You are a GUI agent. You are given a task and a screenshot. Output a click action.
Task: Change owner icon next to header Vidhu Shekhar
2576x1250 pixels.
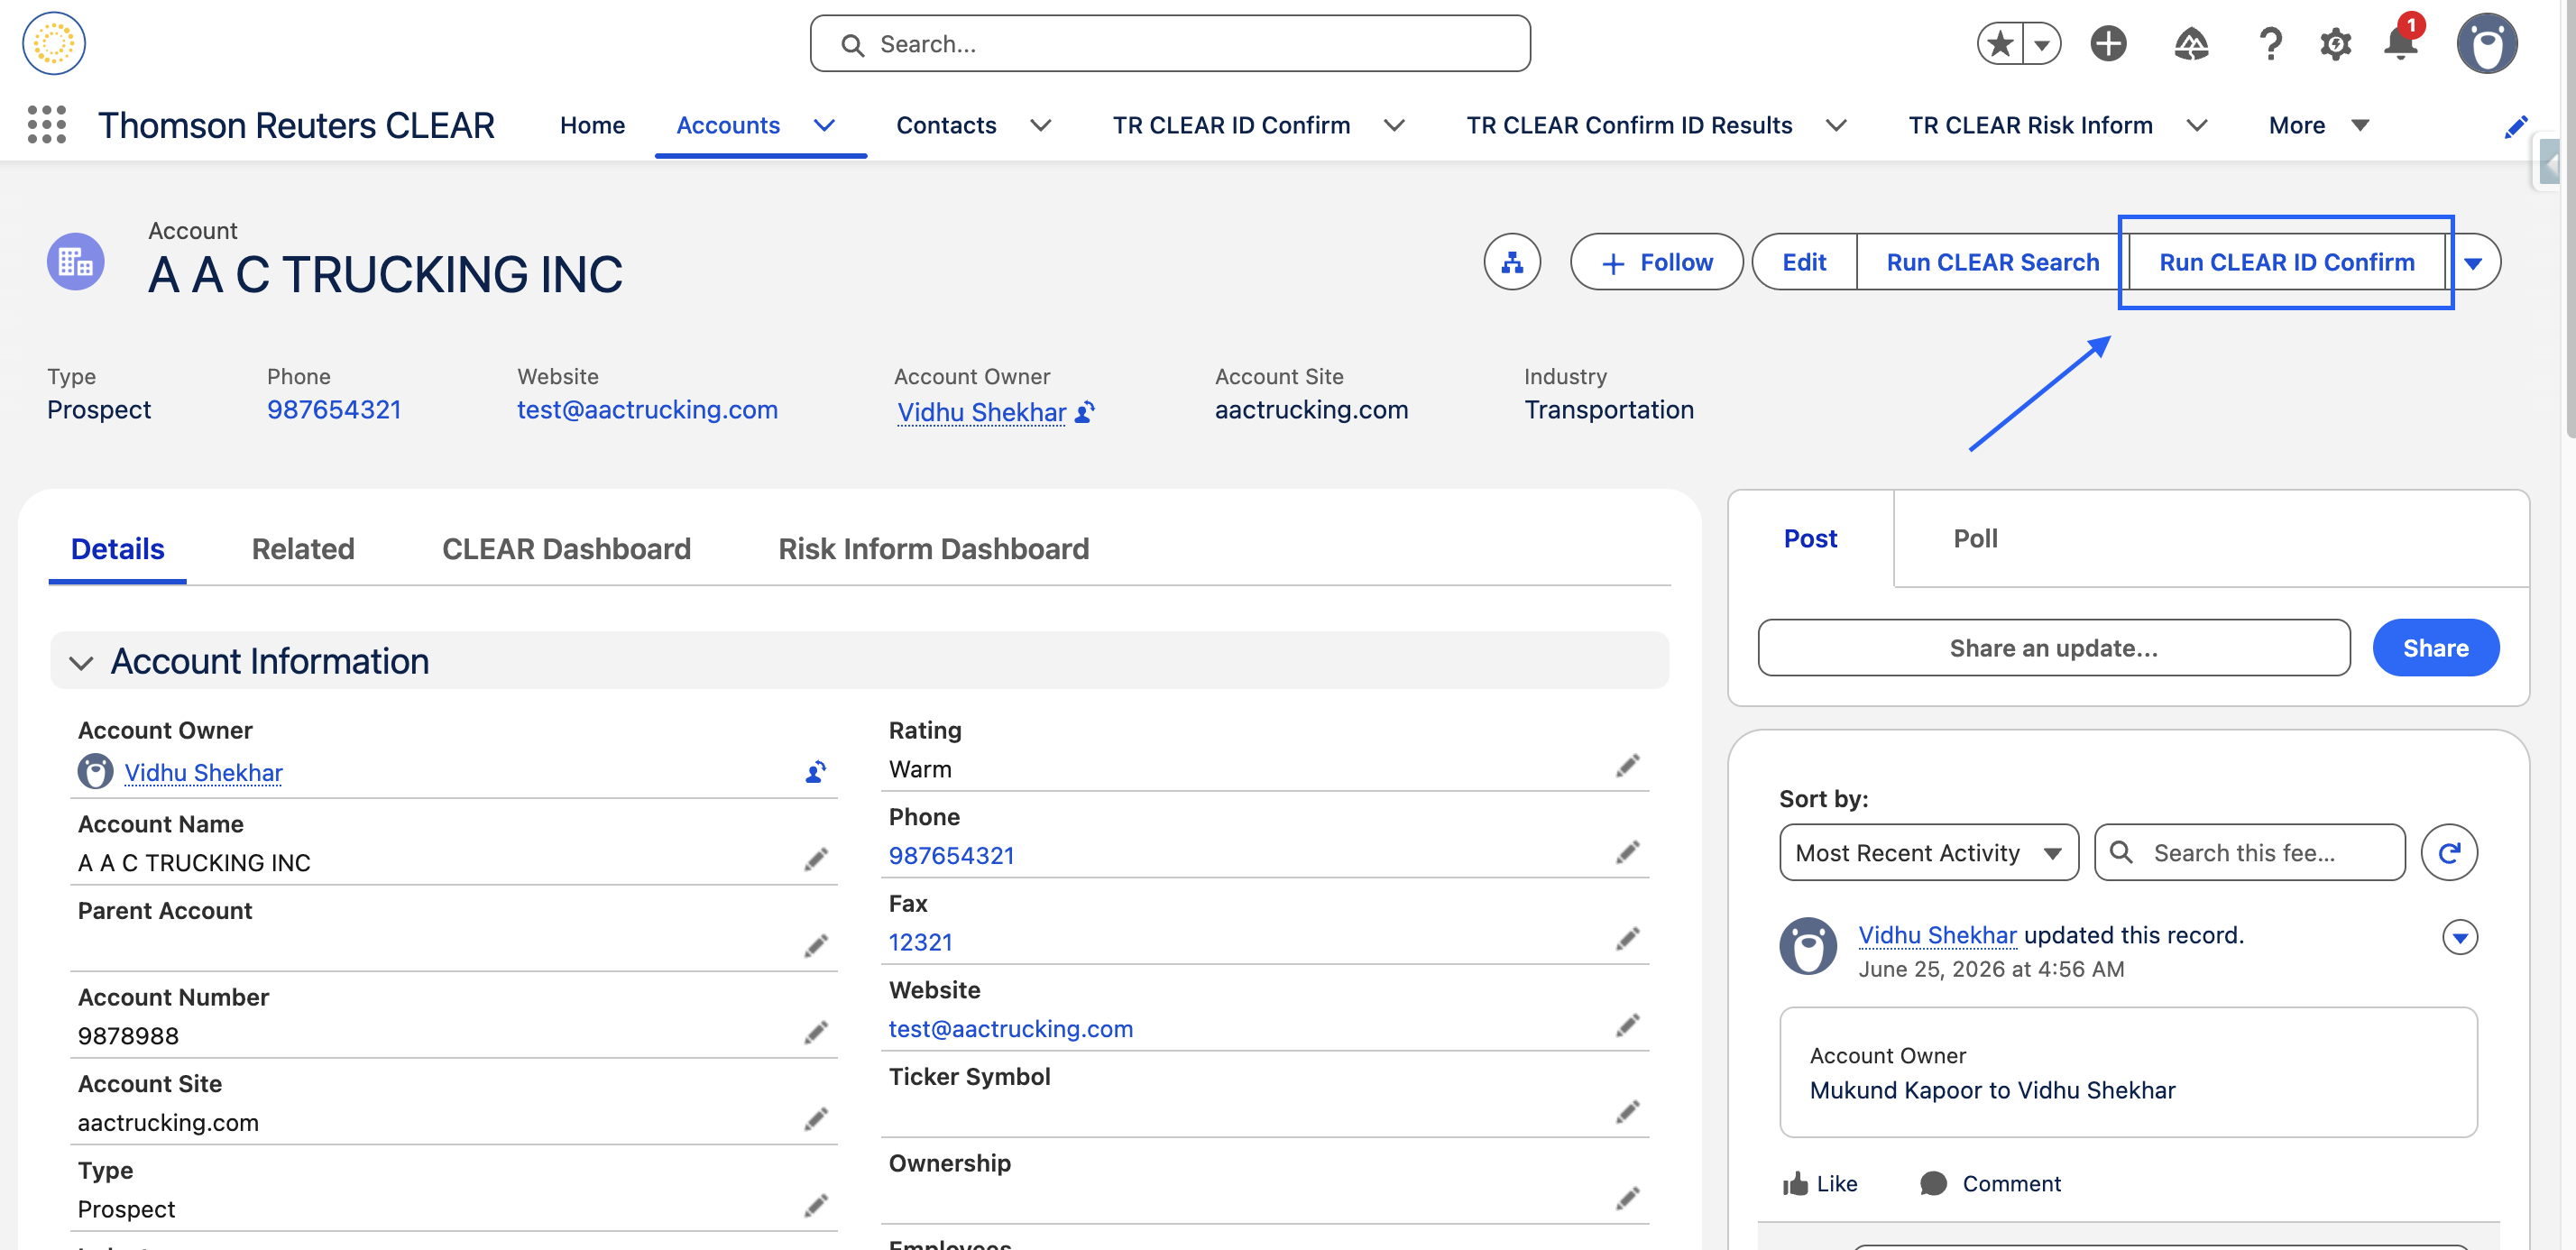1085,412
